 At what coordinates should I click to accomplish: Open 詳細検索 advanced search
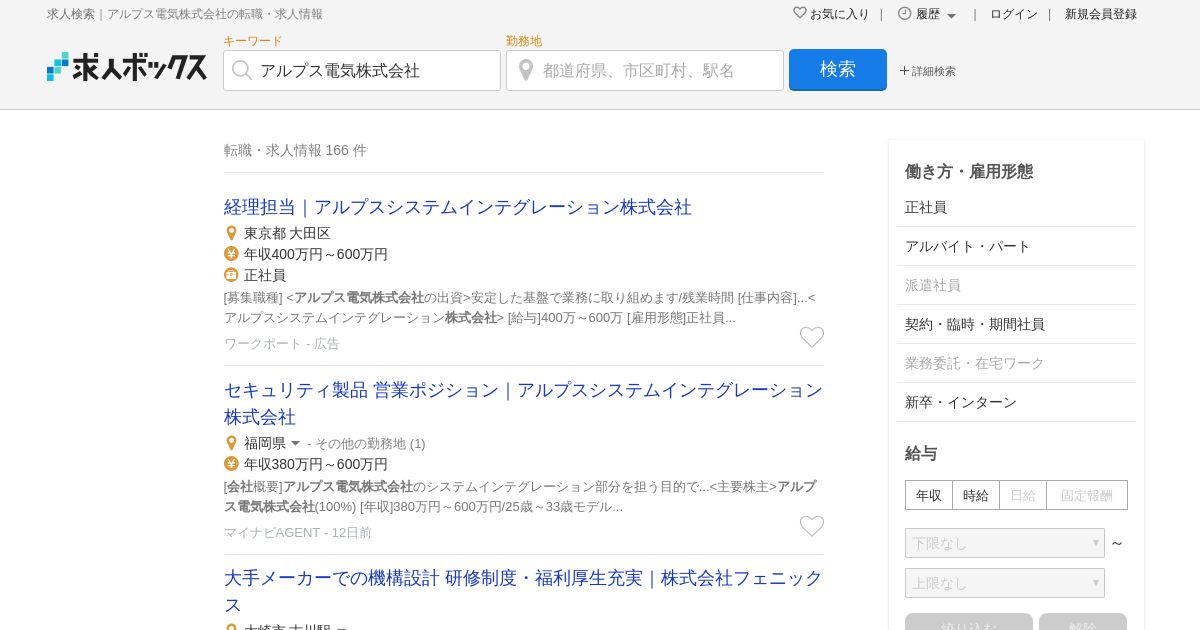coord(933,71)
